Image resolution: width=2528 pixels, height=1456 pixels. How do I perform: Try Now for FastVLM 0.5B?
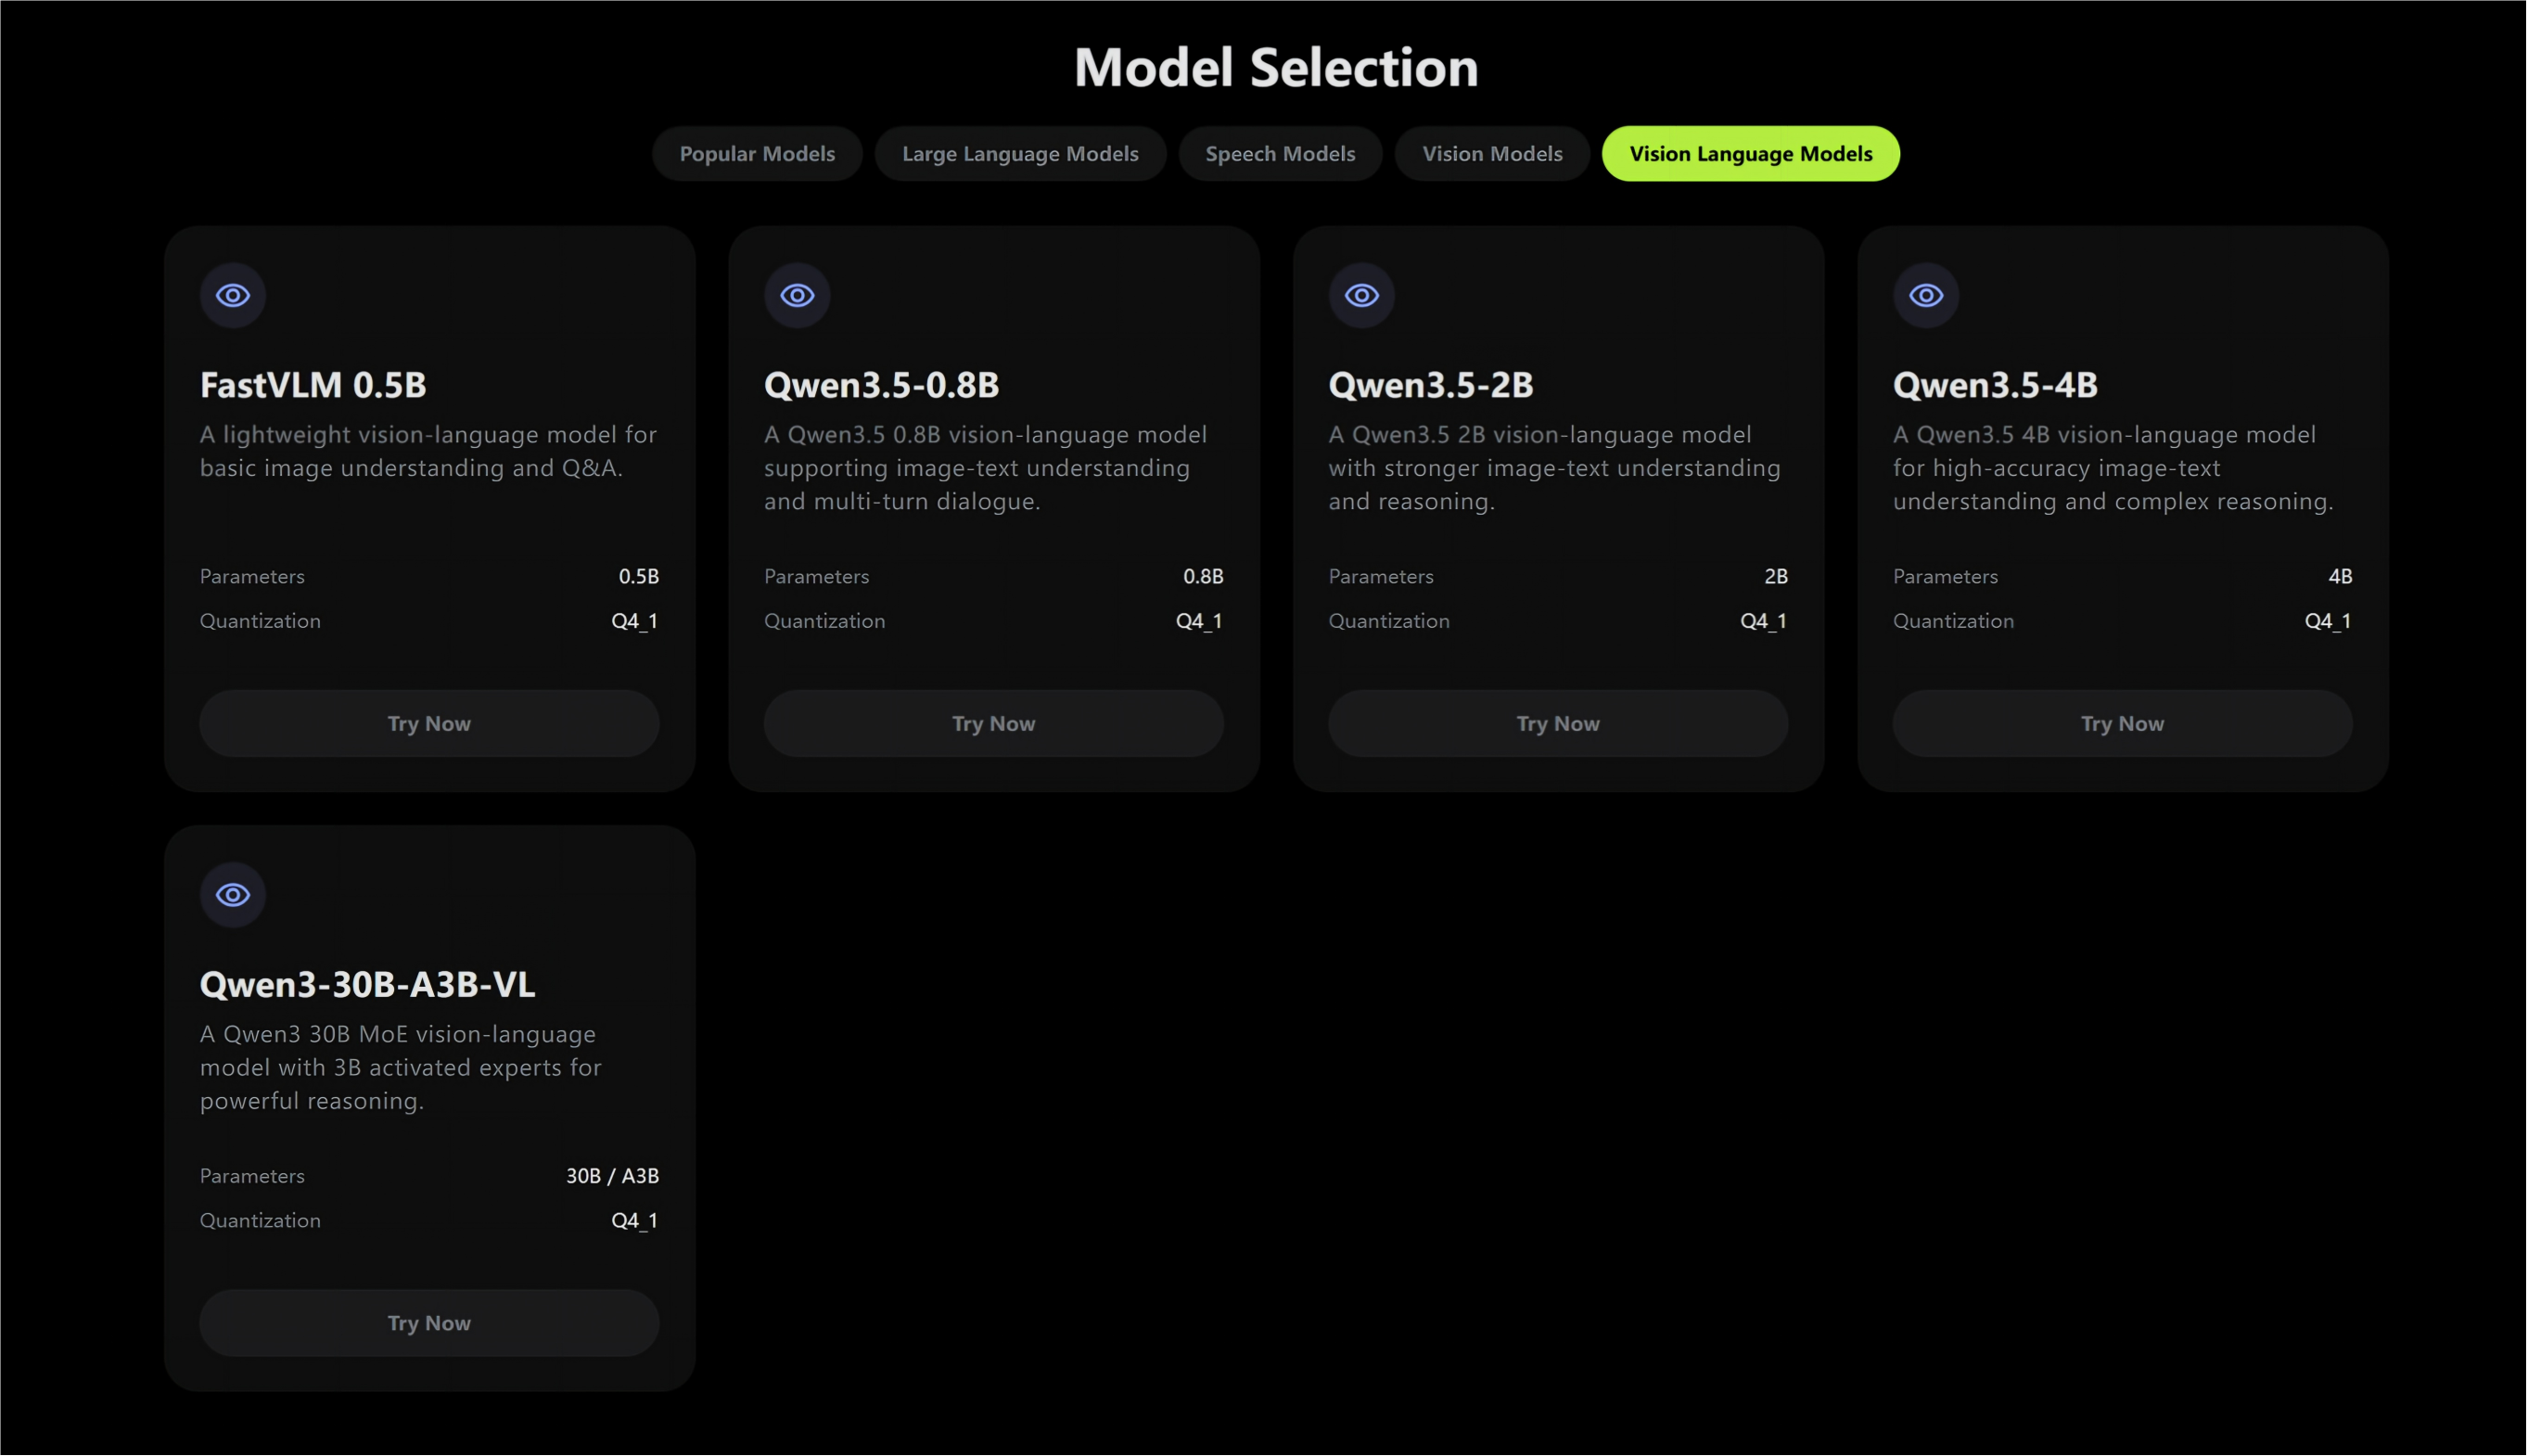(x=429, y=723)
